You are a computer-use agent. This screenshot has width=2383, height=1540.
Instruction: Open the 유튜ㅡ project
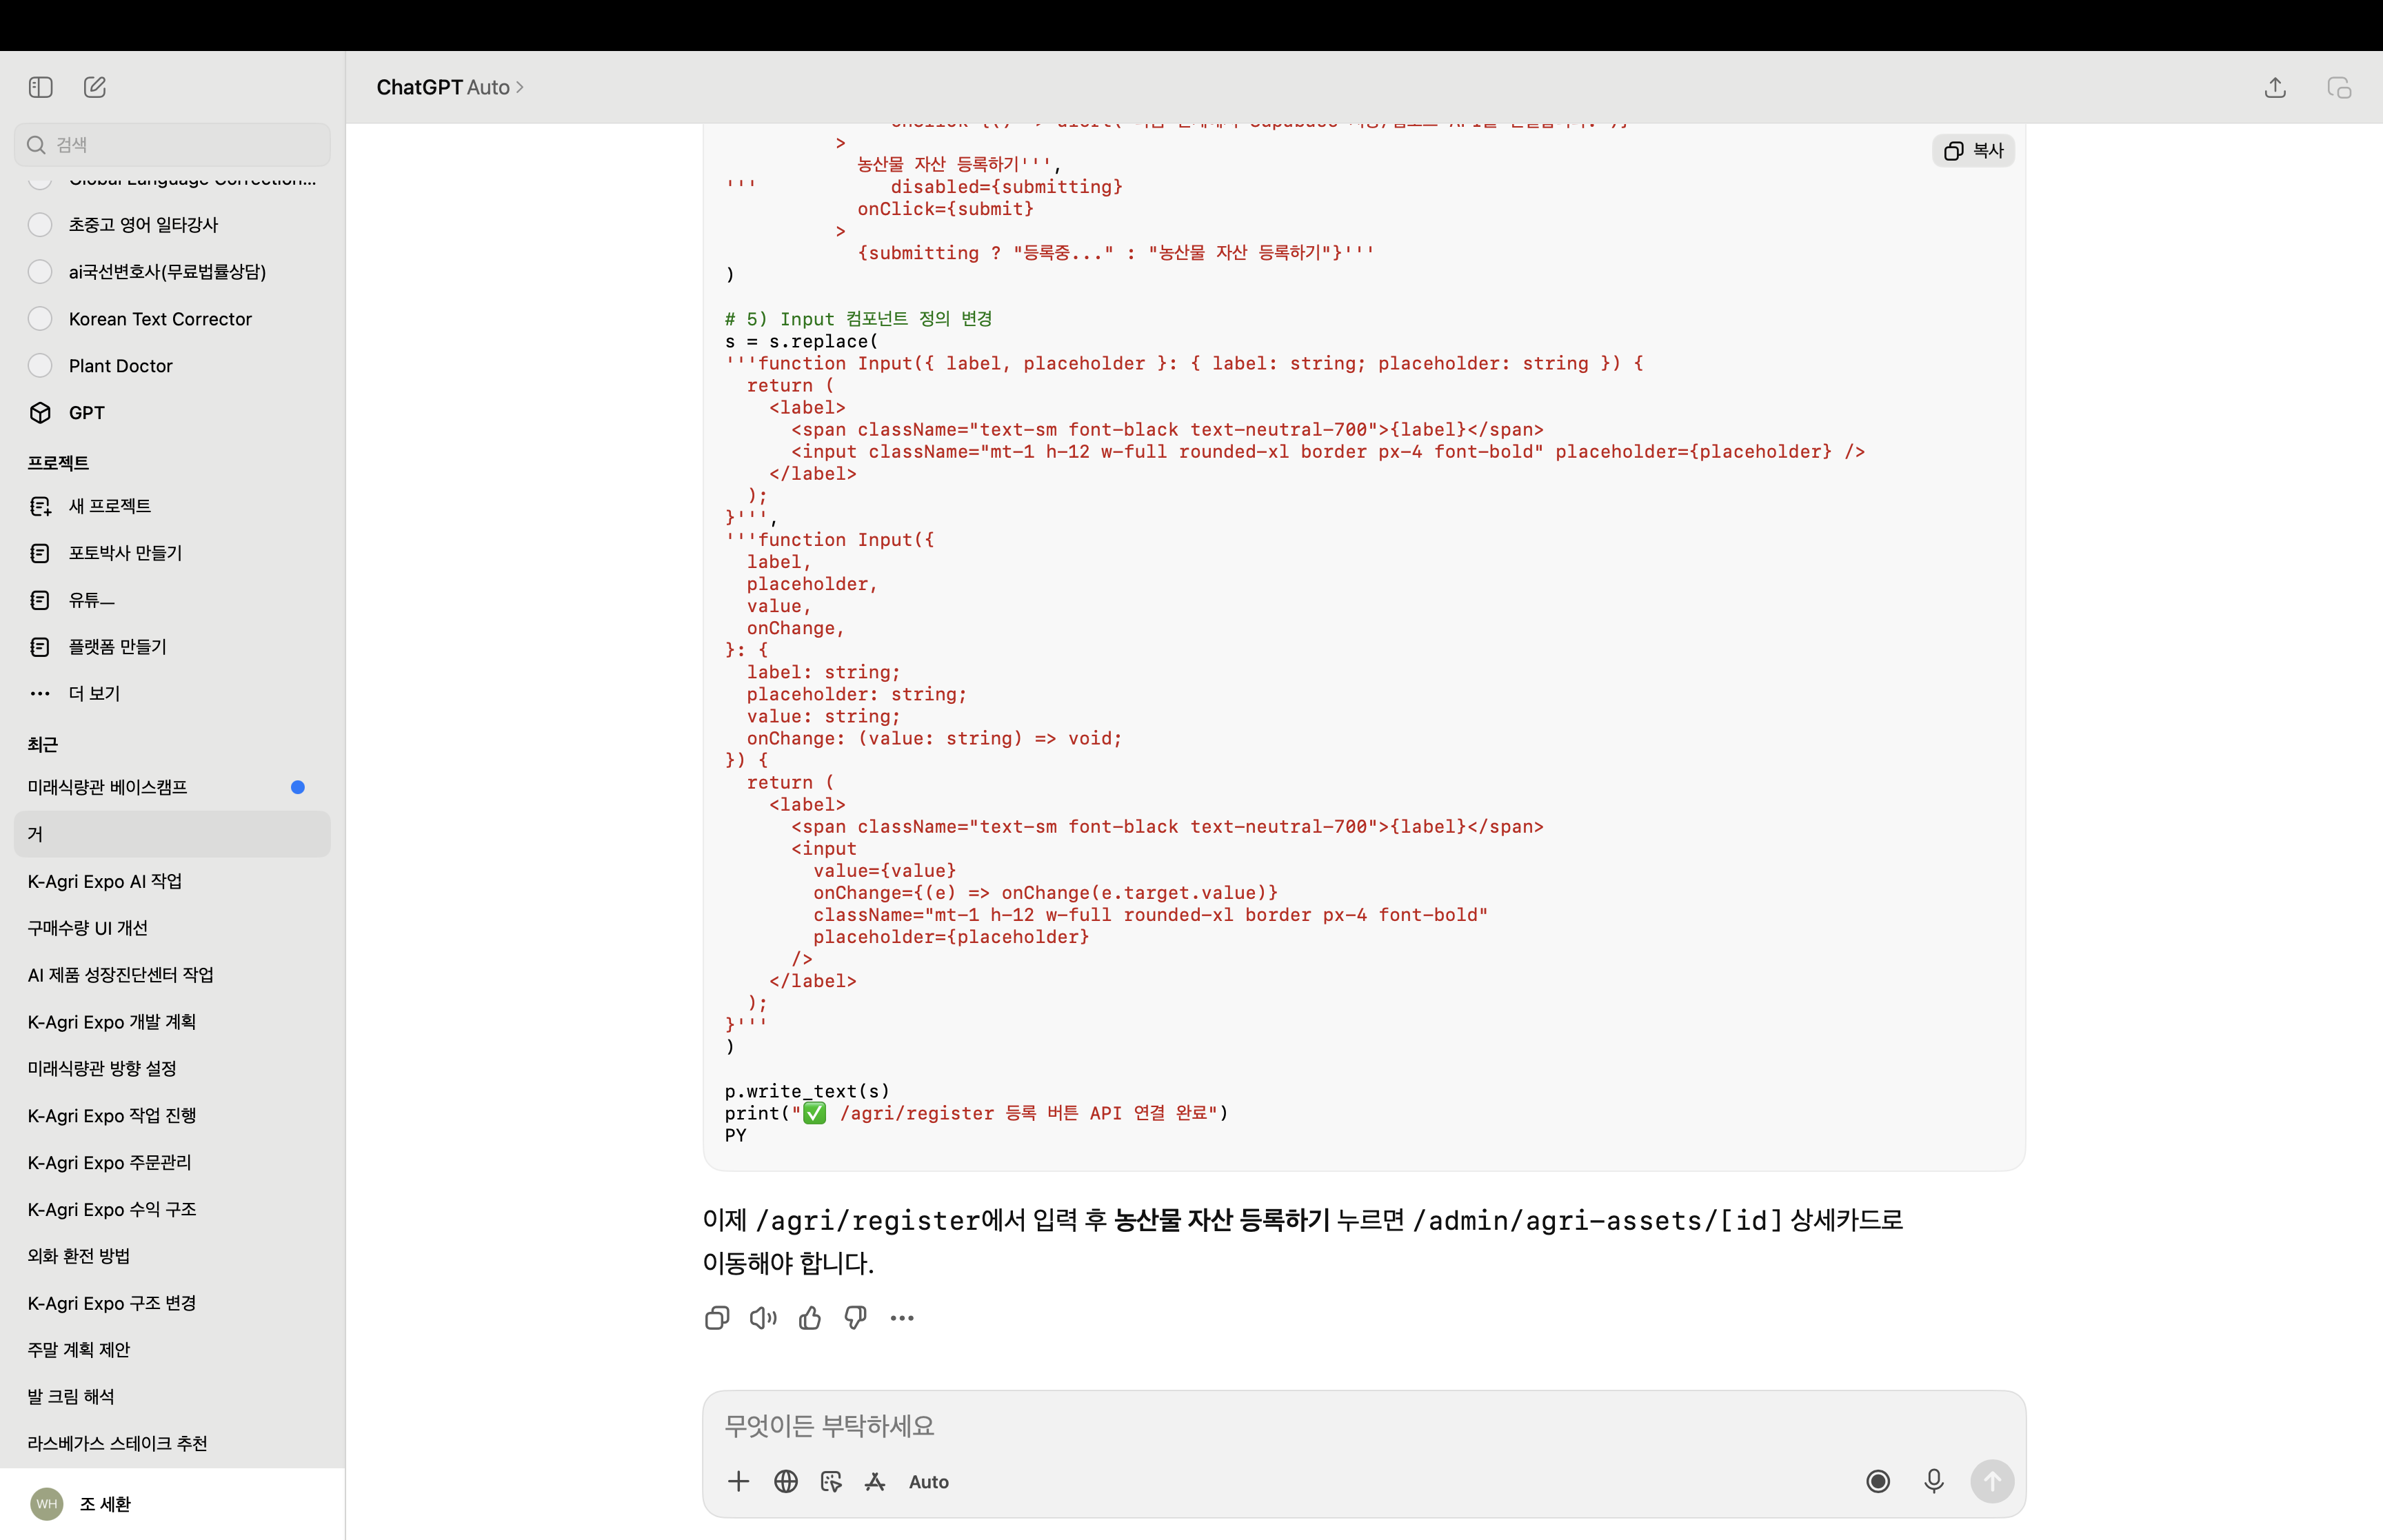[x=172, y=600]
